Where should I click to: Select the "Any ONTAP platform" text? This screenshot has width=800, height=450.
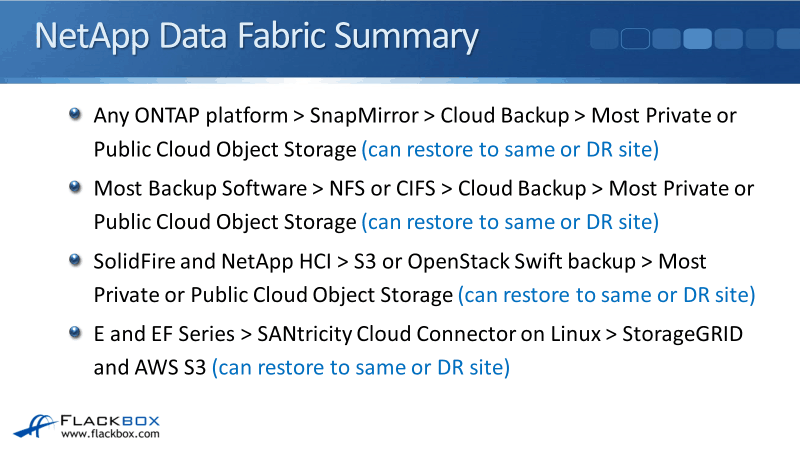187,116
